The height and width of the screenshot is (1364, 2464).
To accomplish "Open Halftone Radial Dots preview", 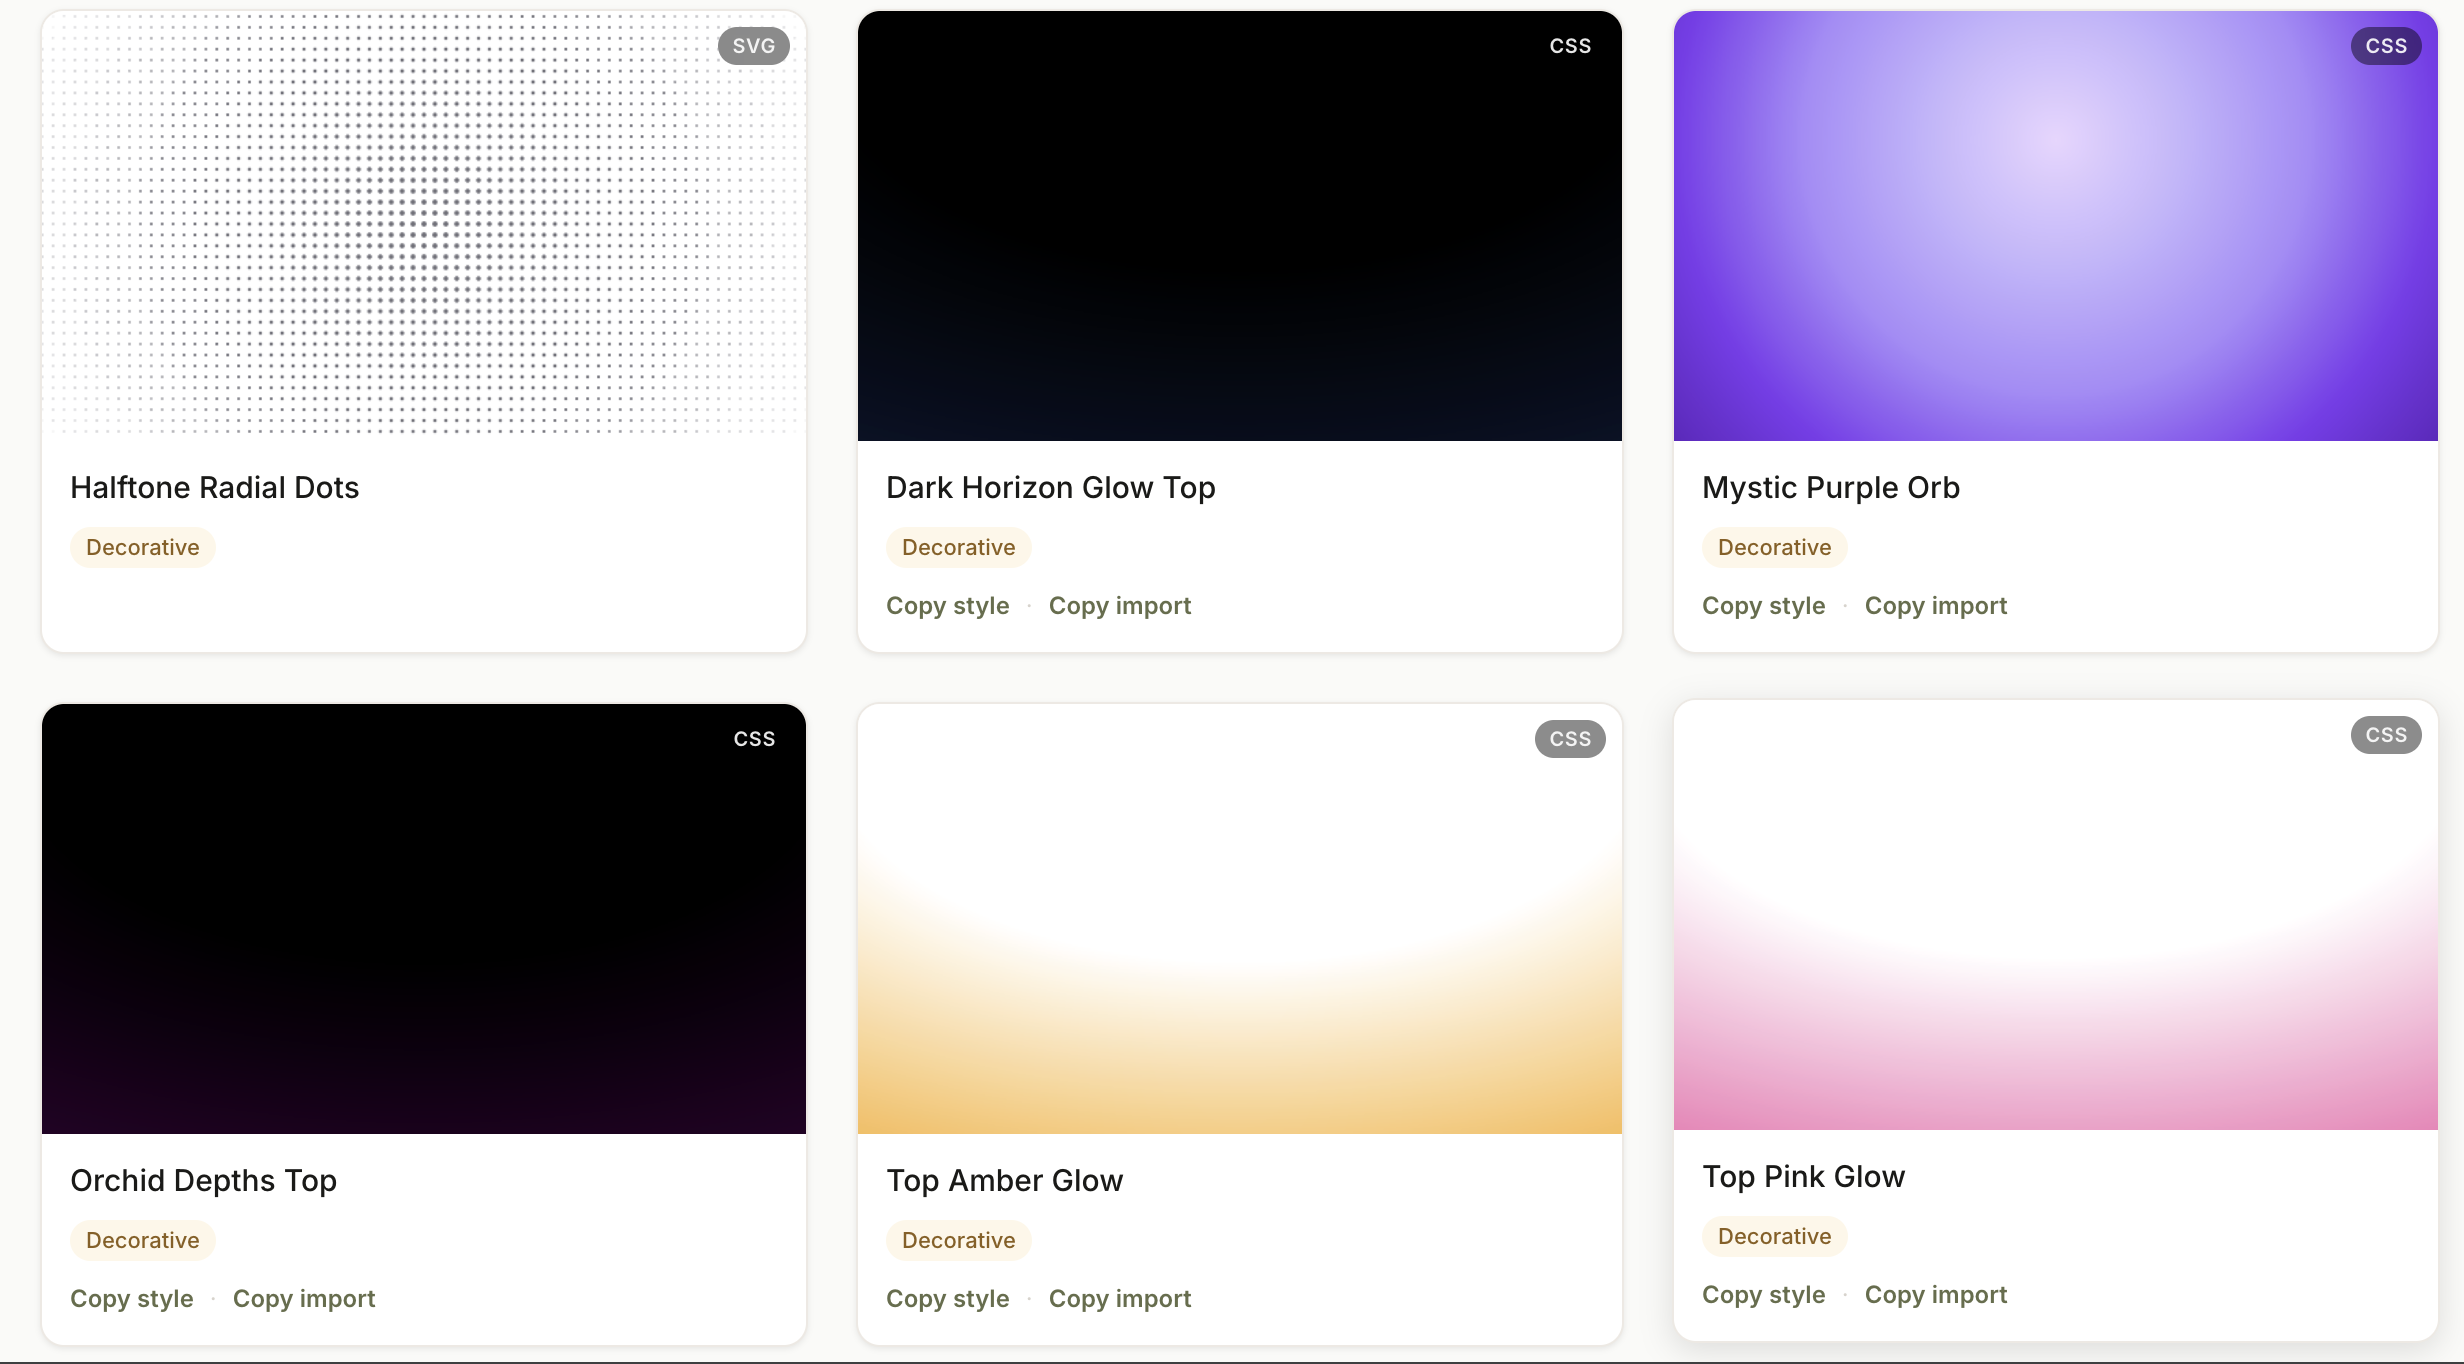I will (x=423, y=226).
